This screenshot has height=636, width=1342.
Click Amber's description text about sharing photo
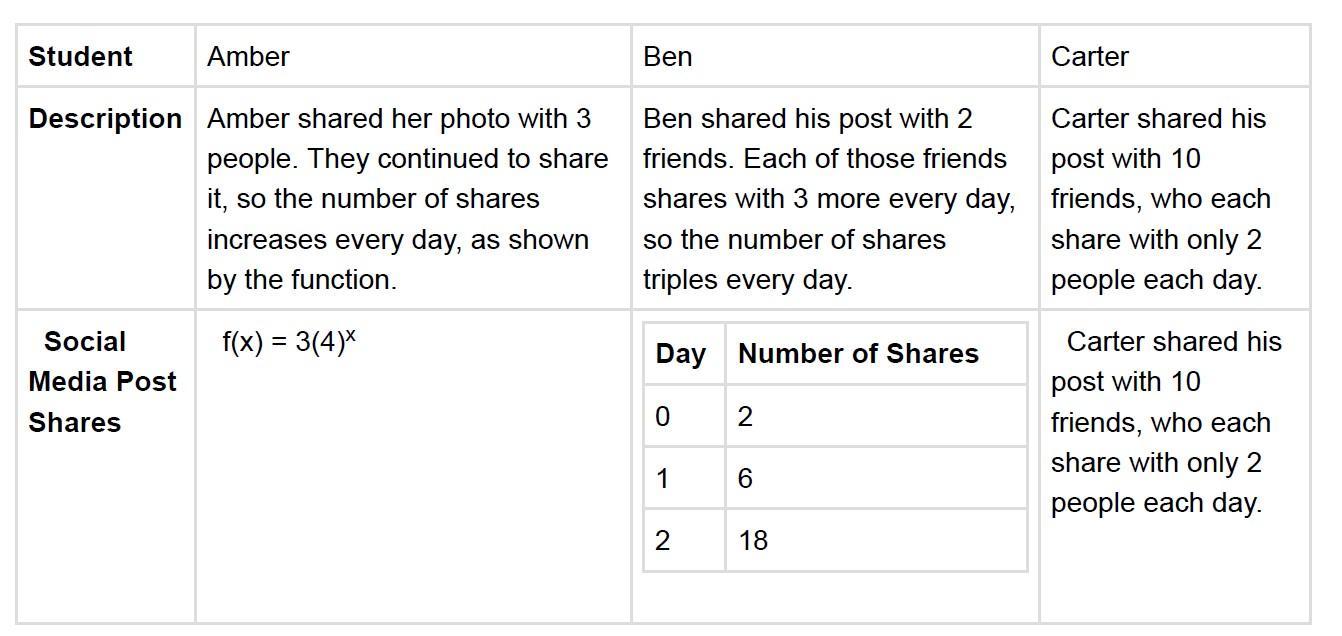(x=407, y=199)
